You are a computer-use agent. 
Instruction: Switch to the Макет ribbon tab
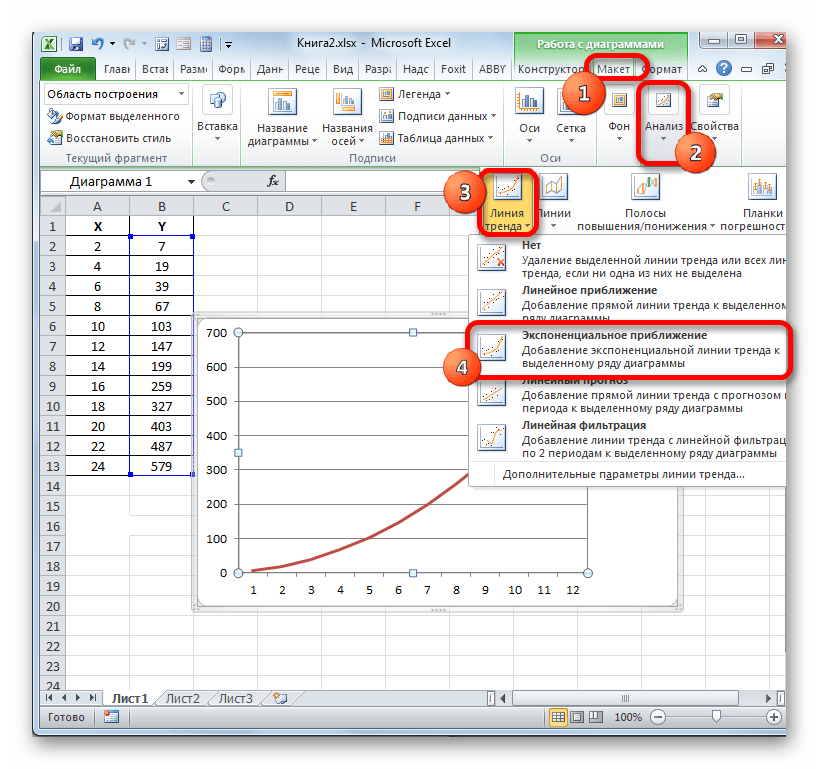[613, 69]
